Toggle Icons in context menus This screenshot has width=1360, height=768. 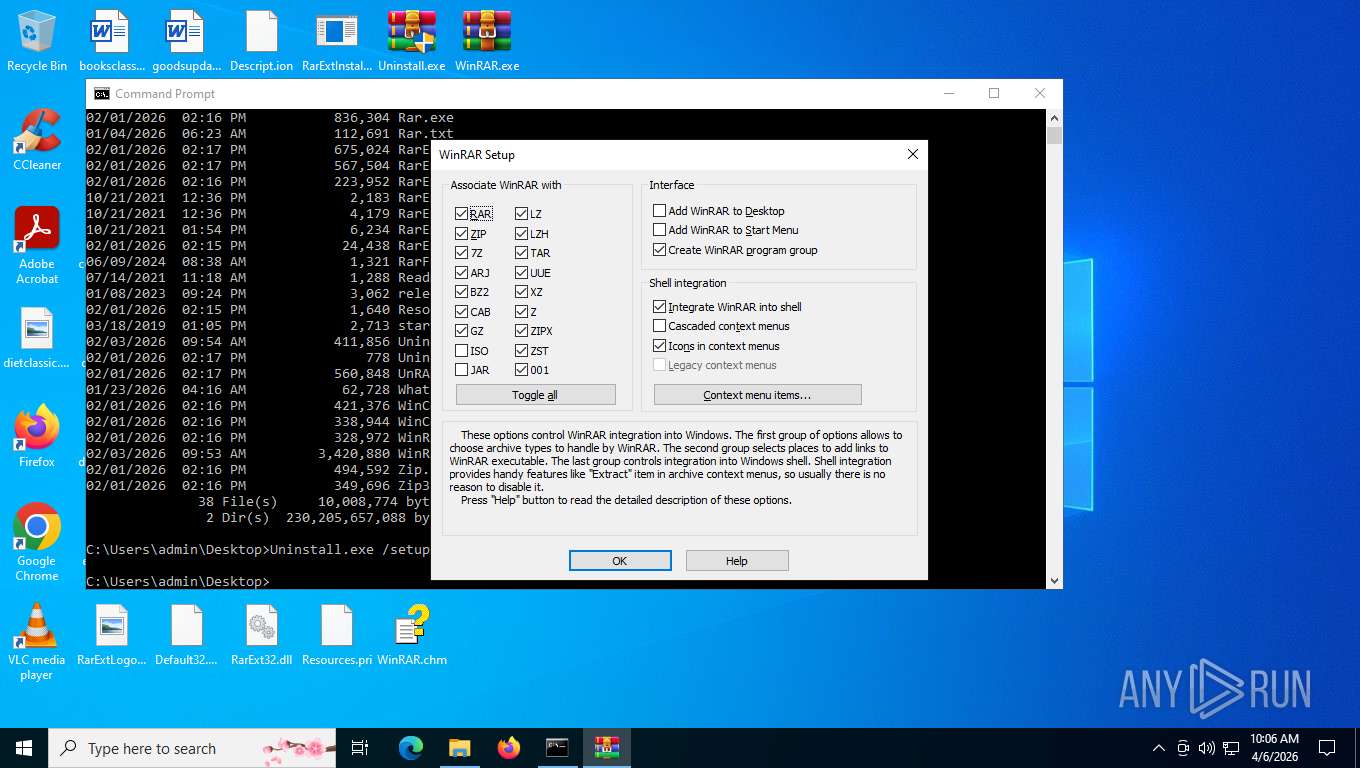(659, 346)
